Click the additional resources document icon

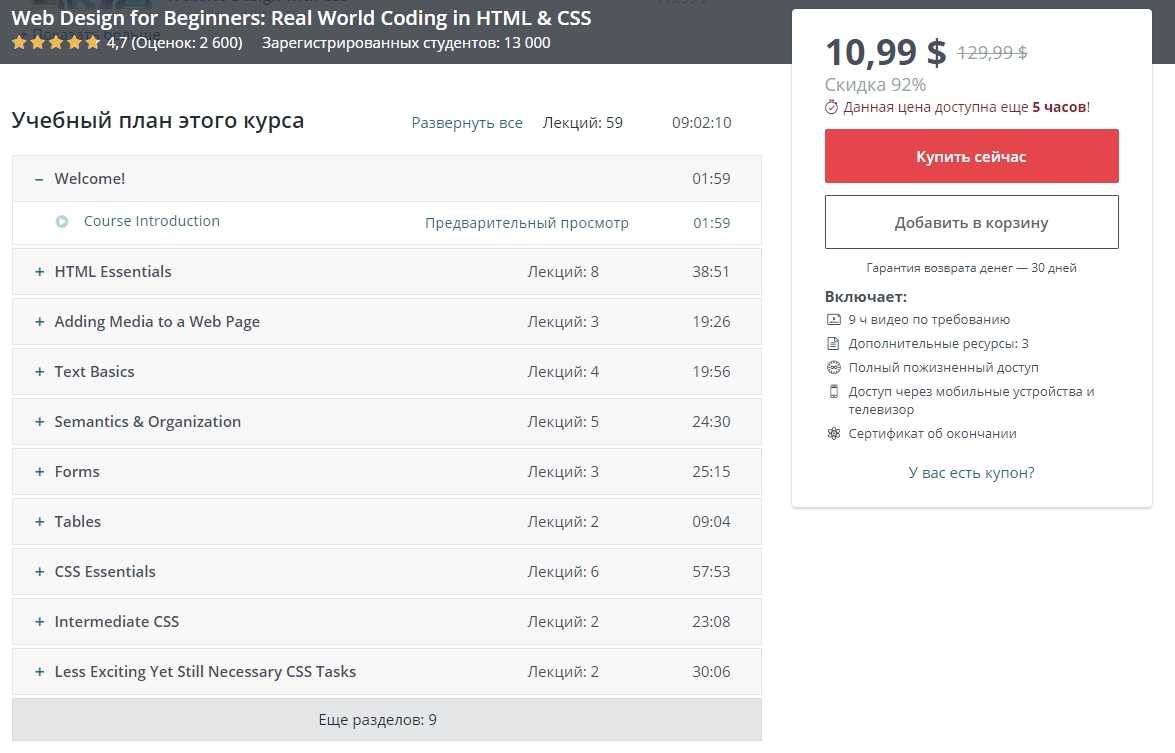click(x=834, y=344)
